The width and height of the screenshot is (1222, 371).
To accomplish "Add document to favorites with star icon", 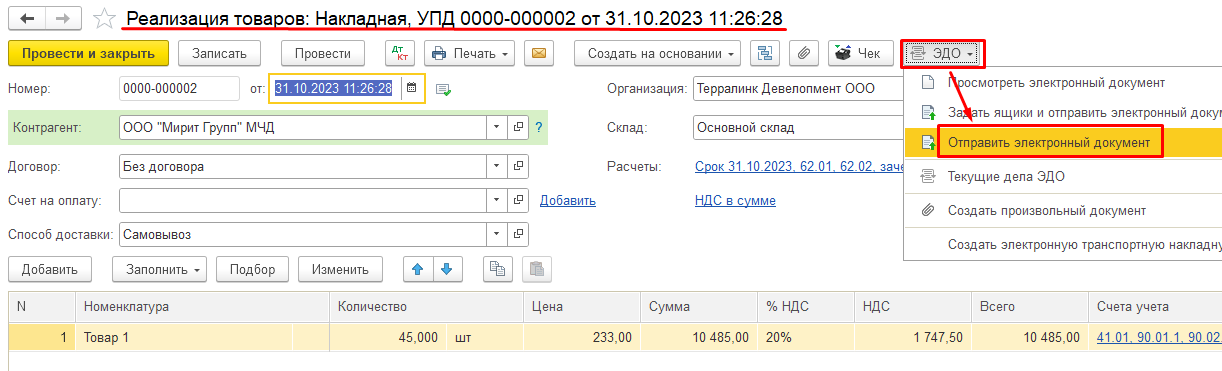I will [104, 19].
